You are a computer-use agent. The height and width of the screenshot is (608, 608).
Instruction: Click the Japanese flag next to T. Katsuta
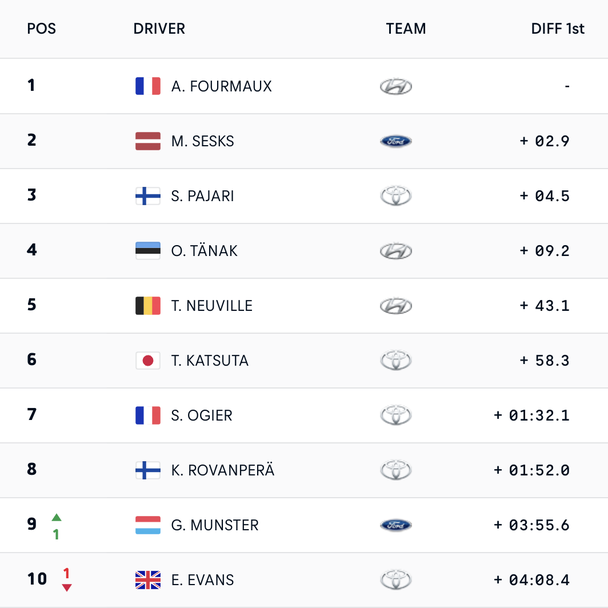(x=148, y=360)
